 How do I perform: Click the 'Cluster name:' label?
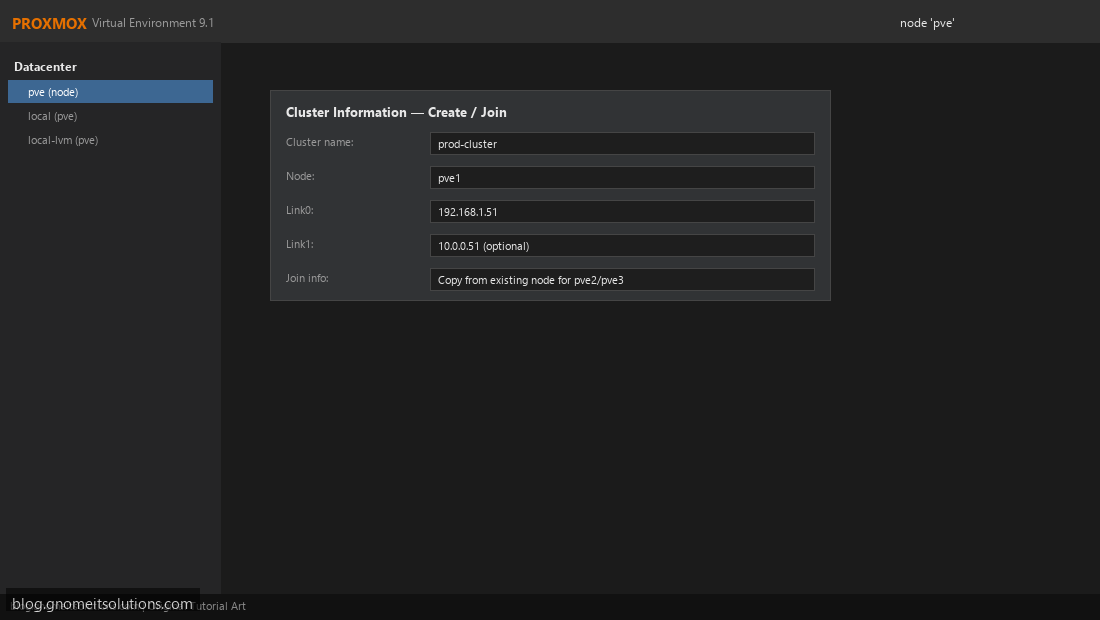319,142
